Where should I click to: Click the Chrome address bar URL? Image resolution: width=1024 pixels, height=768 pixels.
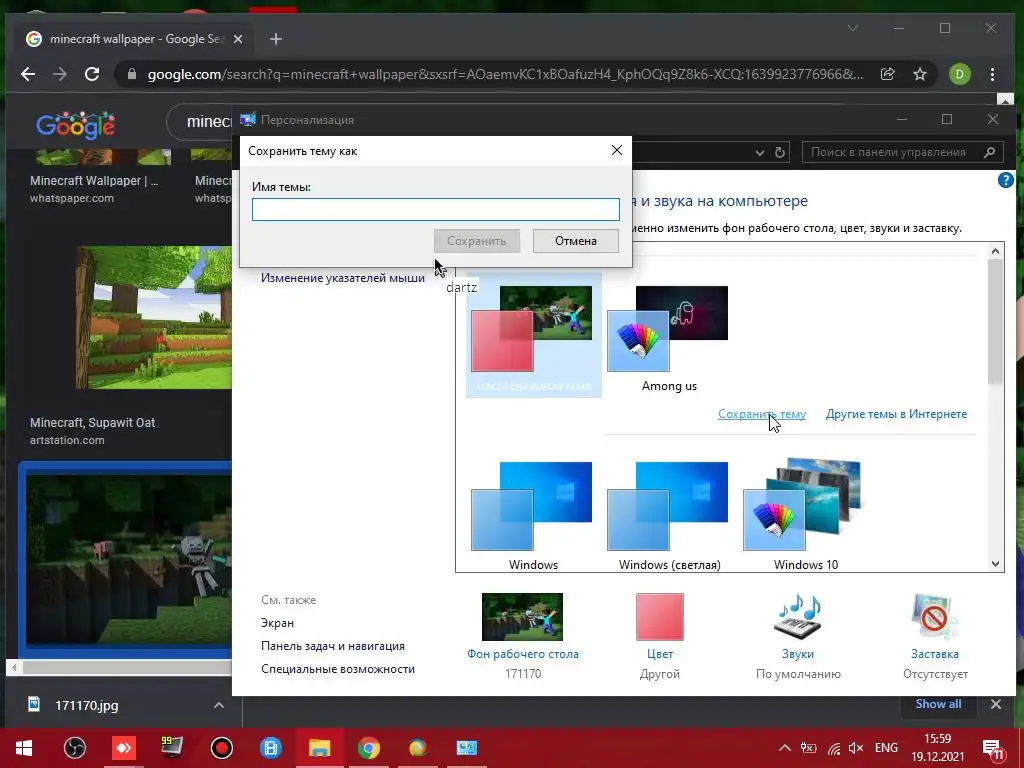click(x=505, y=74)
